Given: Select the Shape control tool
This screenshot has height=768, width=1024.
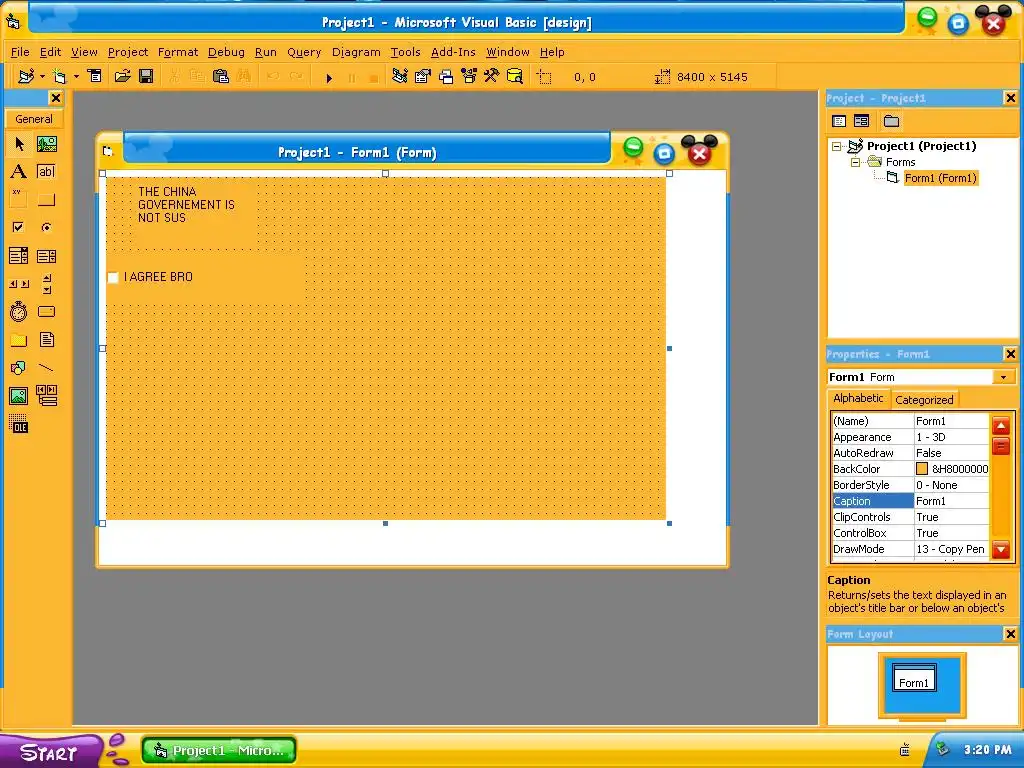Looking at the screenshot, I should point(19,368).
